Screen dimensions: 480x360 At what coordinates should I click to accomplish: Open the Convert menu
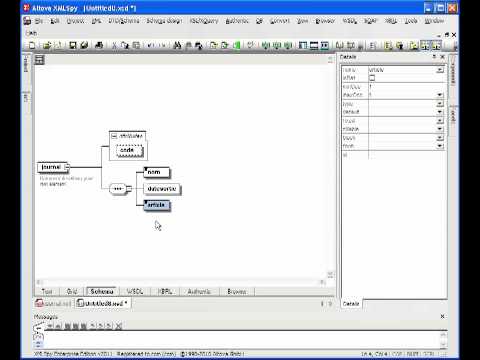click(x=280, y=21)
